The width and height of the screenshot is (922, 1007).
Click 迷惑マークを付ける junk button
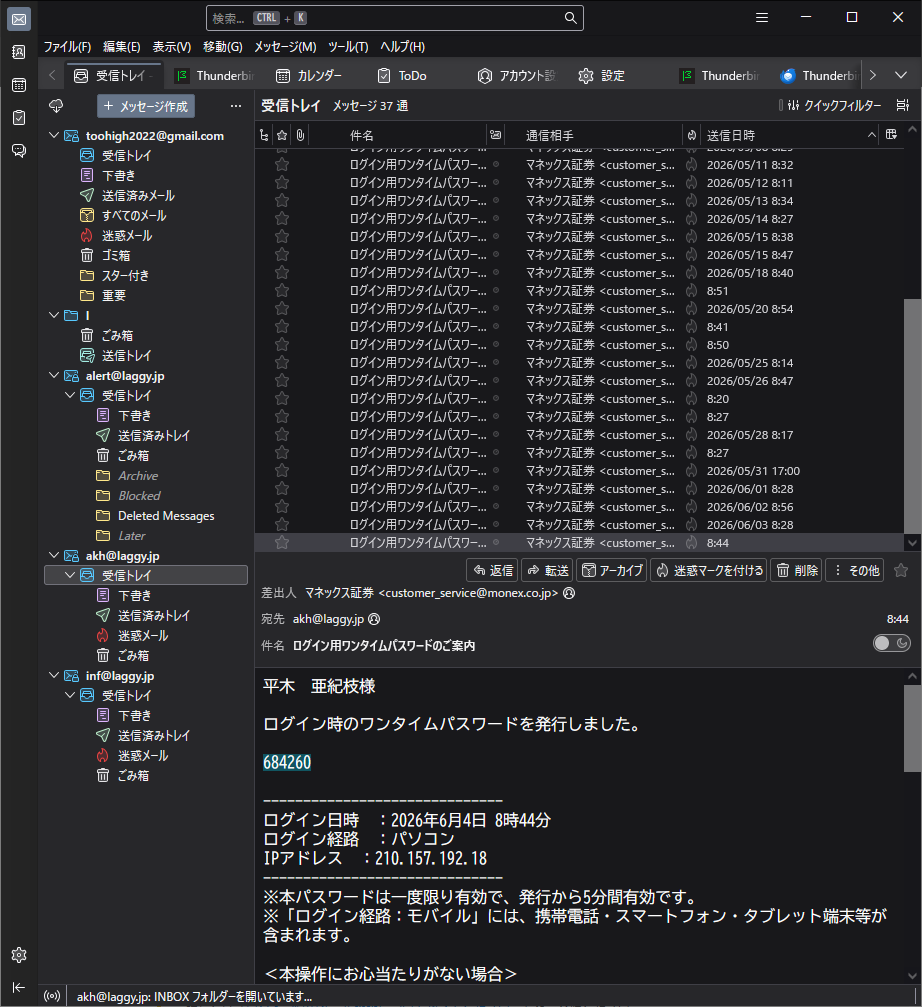click(x=709, y=570)
